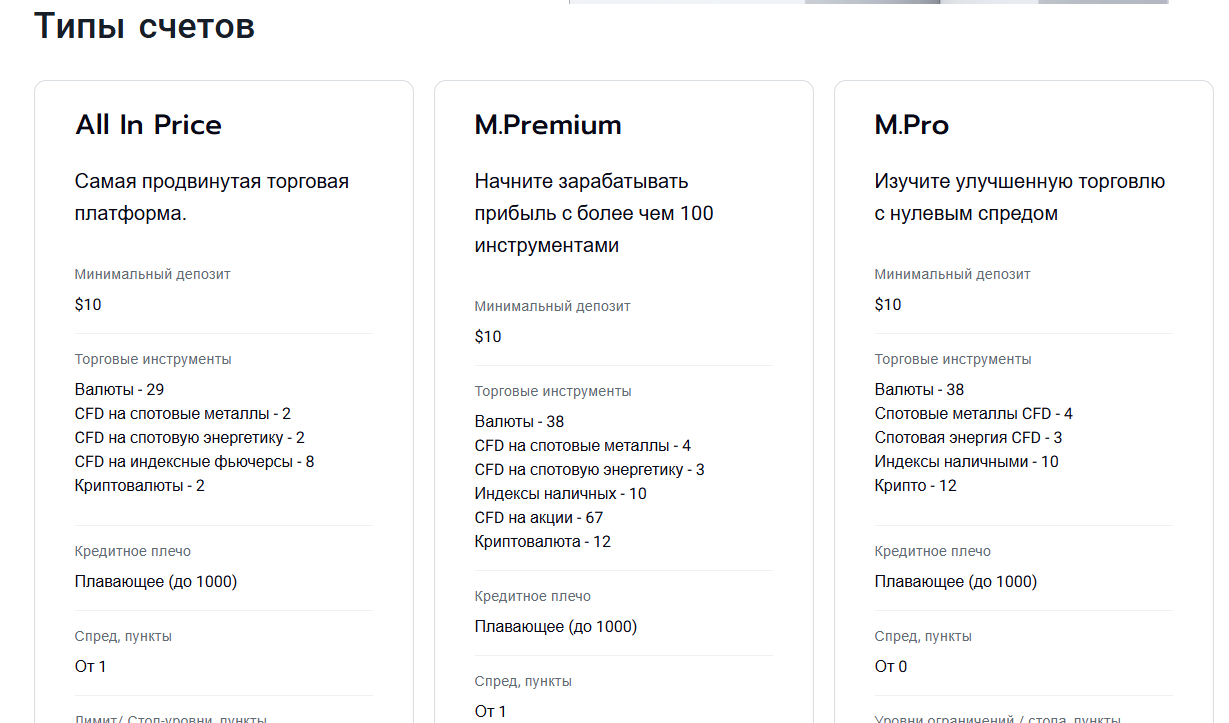
Task: Click "От 1" spread value in All In Price
Action: tap(91, 666)
